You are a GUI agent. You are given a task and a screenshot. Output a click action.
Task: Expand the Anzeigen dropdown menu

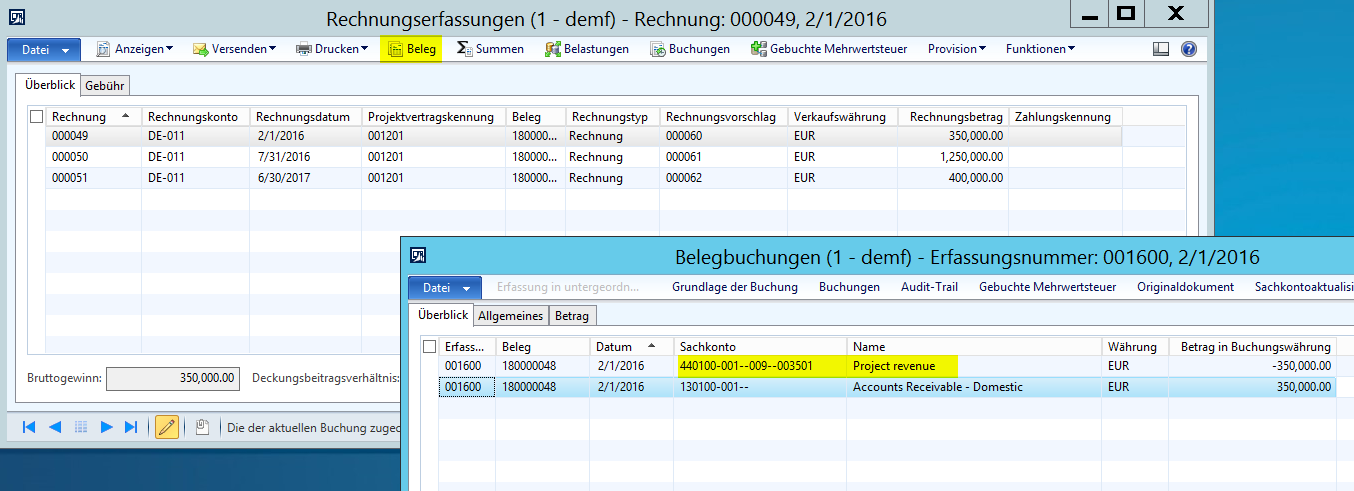coord(135,49)
